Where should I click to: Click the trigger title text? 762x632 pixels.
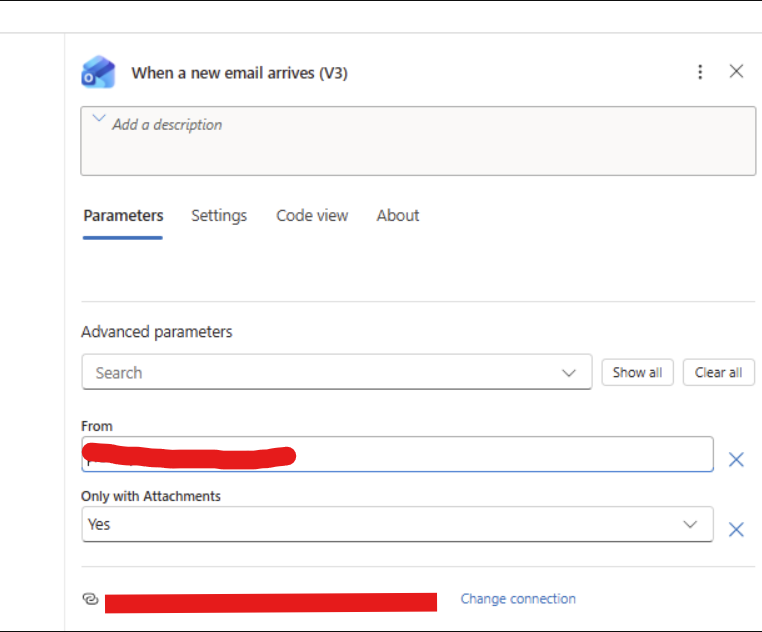point(240,73)
